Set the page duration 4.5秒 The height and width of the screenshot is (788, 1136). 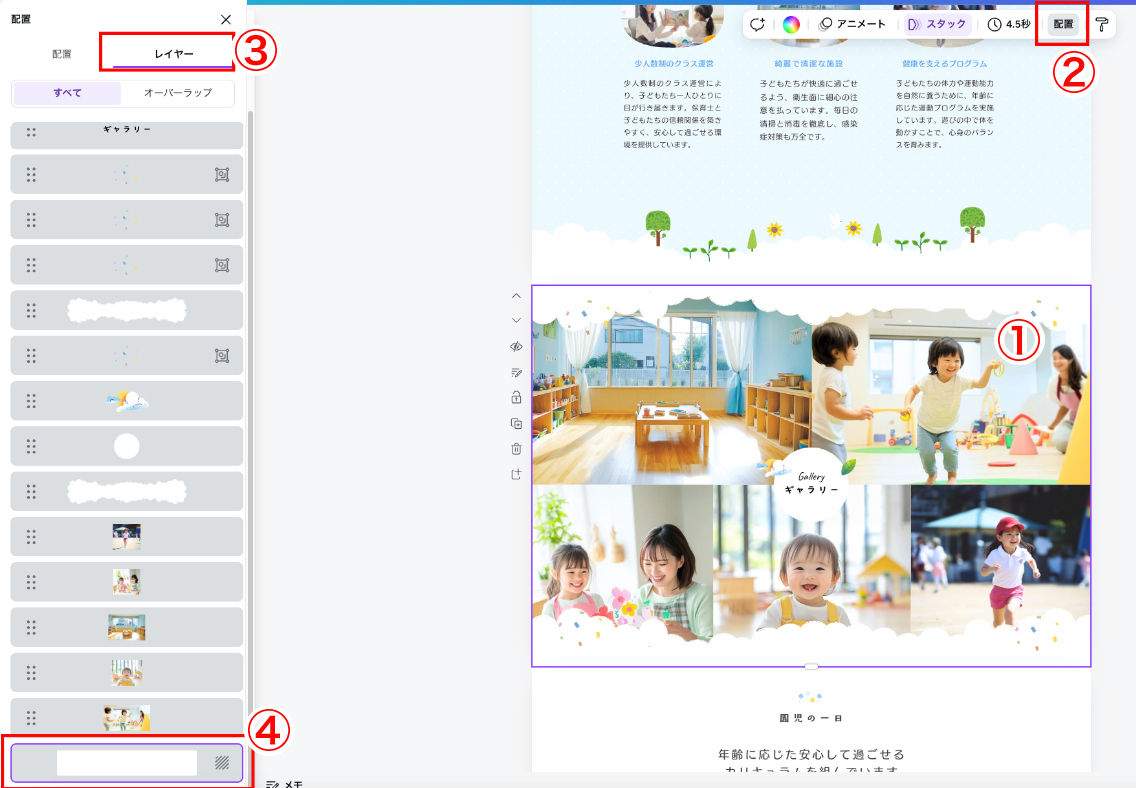(x=1008, y=24)
